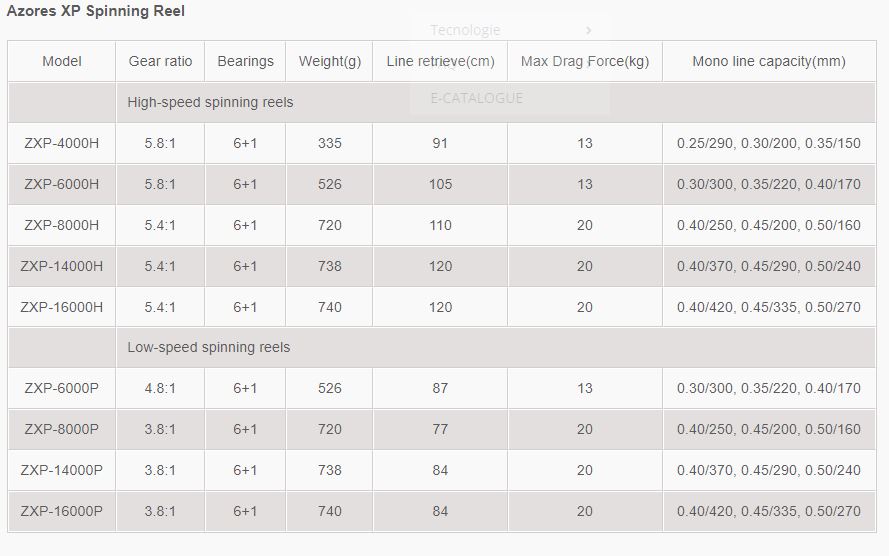Viewport: 889px width, 556px height.
Task: Click the Max Drag Force(kg) header
Action: click(x=585, y=61)
